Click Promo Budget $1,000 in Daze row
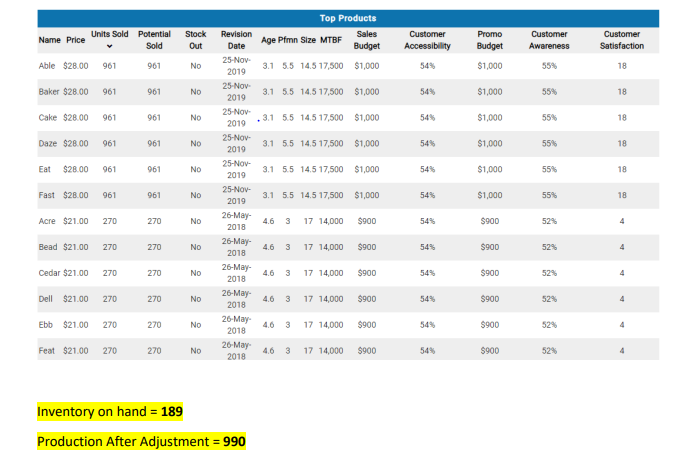677x456 pixels. click(490, 144)
